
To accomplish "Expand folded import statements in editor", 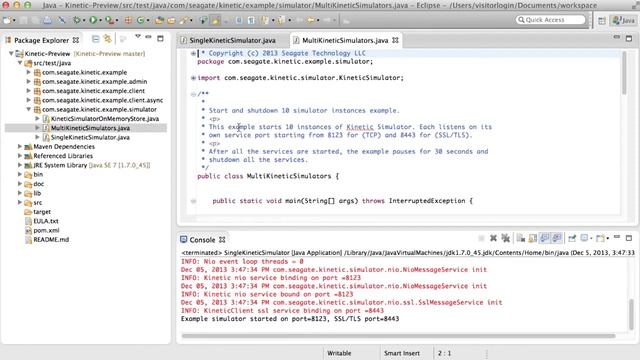I will [x=193, y=78].
